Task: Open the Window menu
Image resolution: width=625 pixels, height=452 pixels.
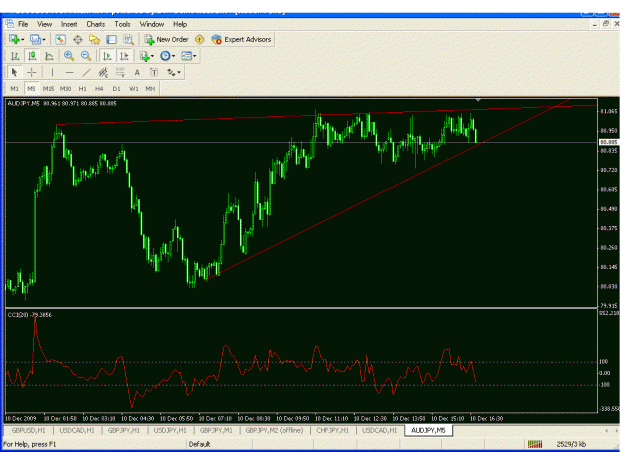Action: tap(152, 24)
